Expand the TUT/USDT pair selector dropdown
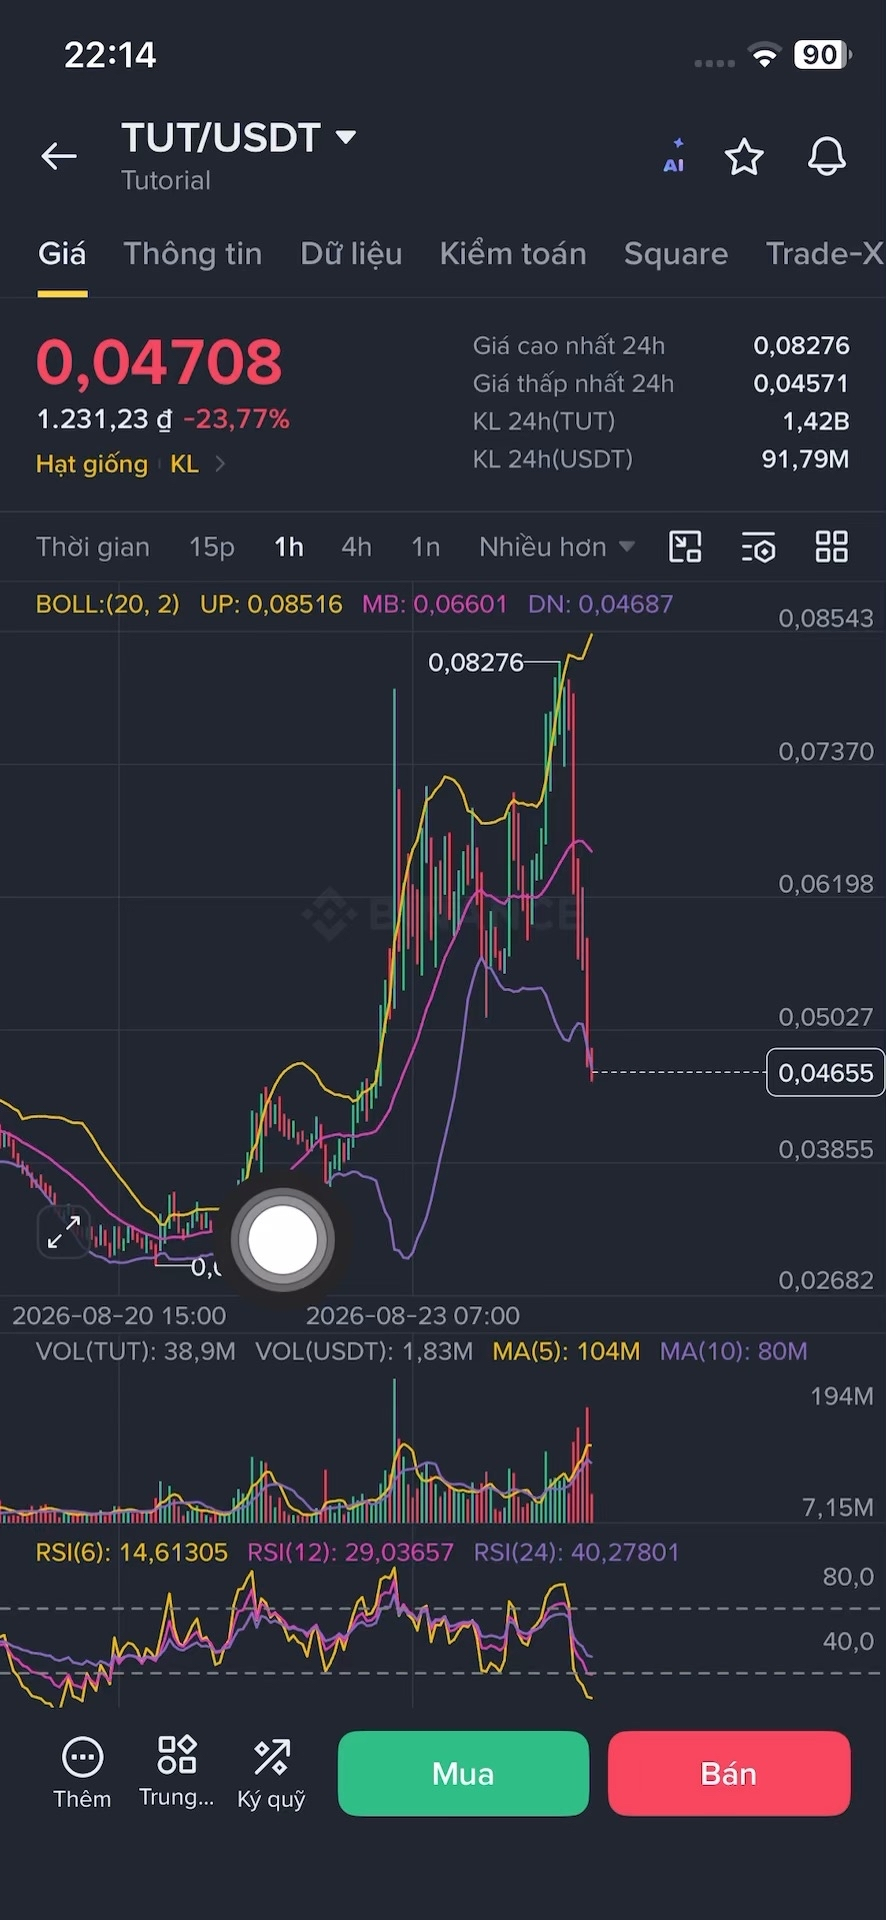The width and height of the screenshot is (886, 1920). pyautogui.click(x=346, y=137)
